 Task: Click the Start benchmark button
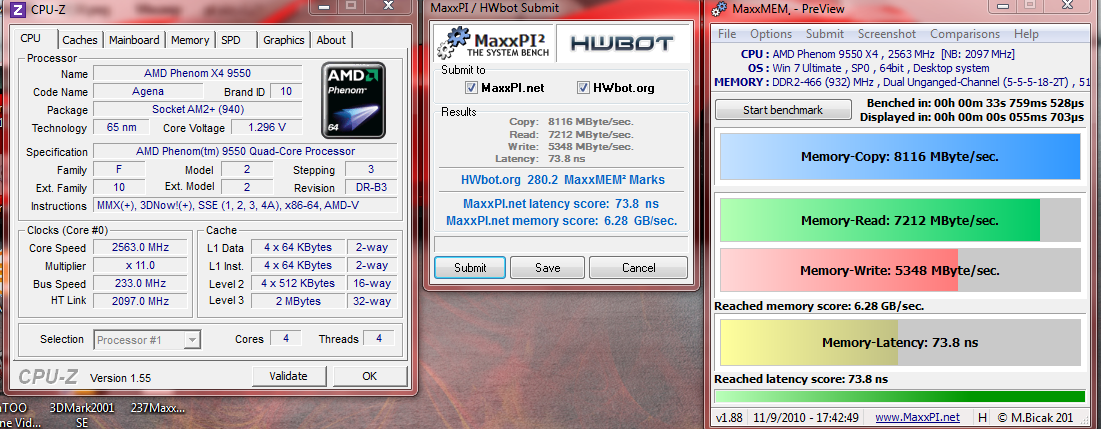(782, 110)
